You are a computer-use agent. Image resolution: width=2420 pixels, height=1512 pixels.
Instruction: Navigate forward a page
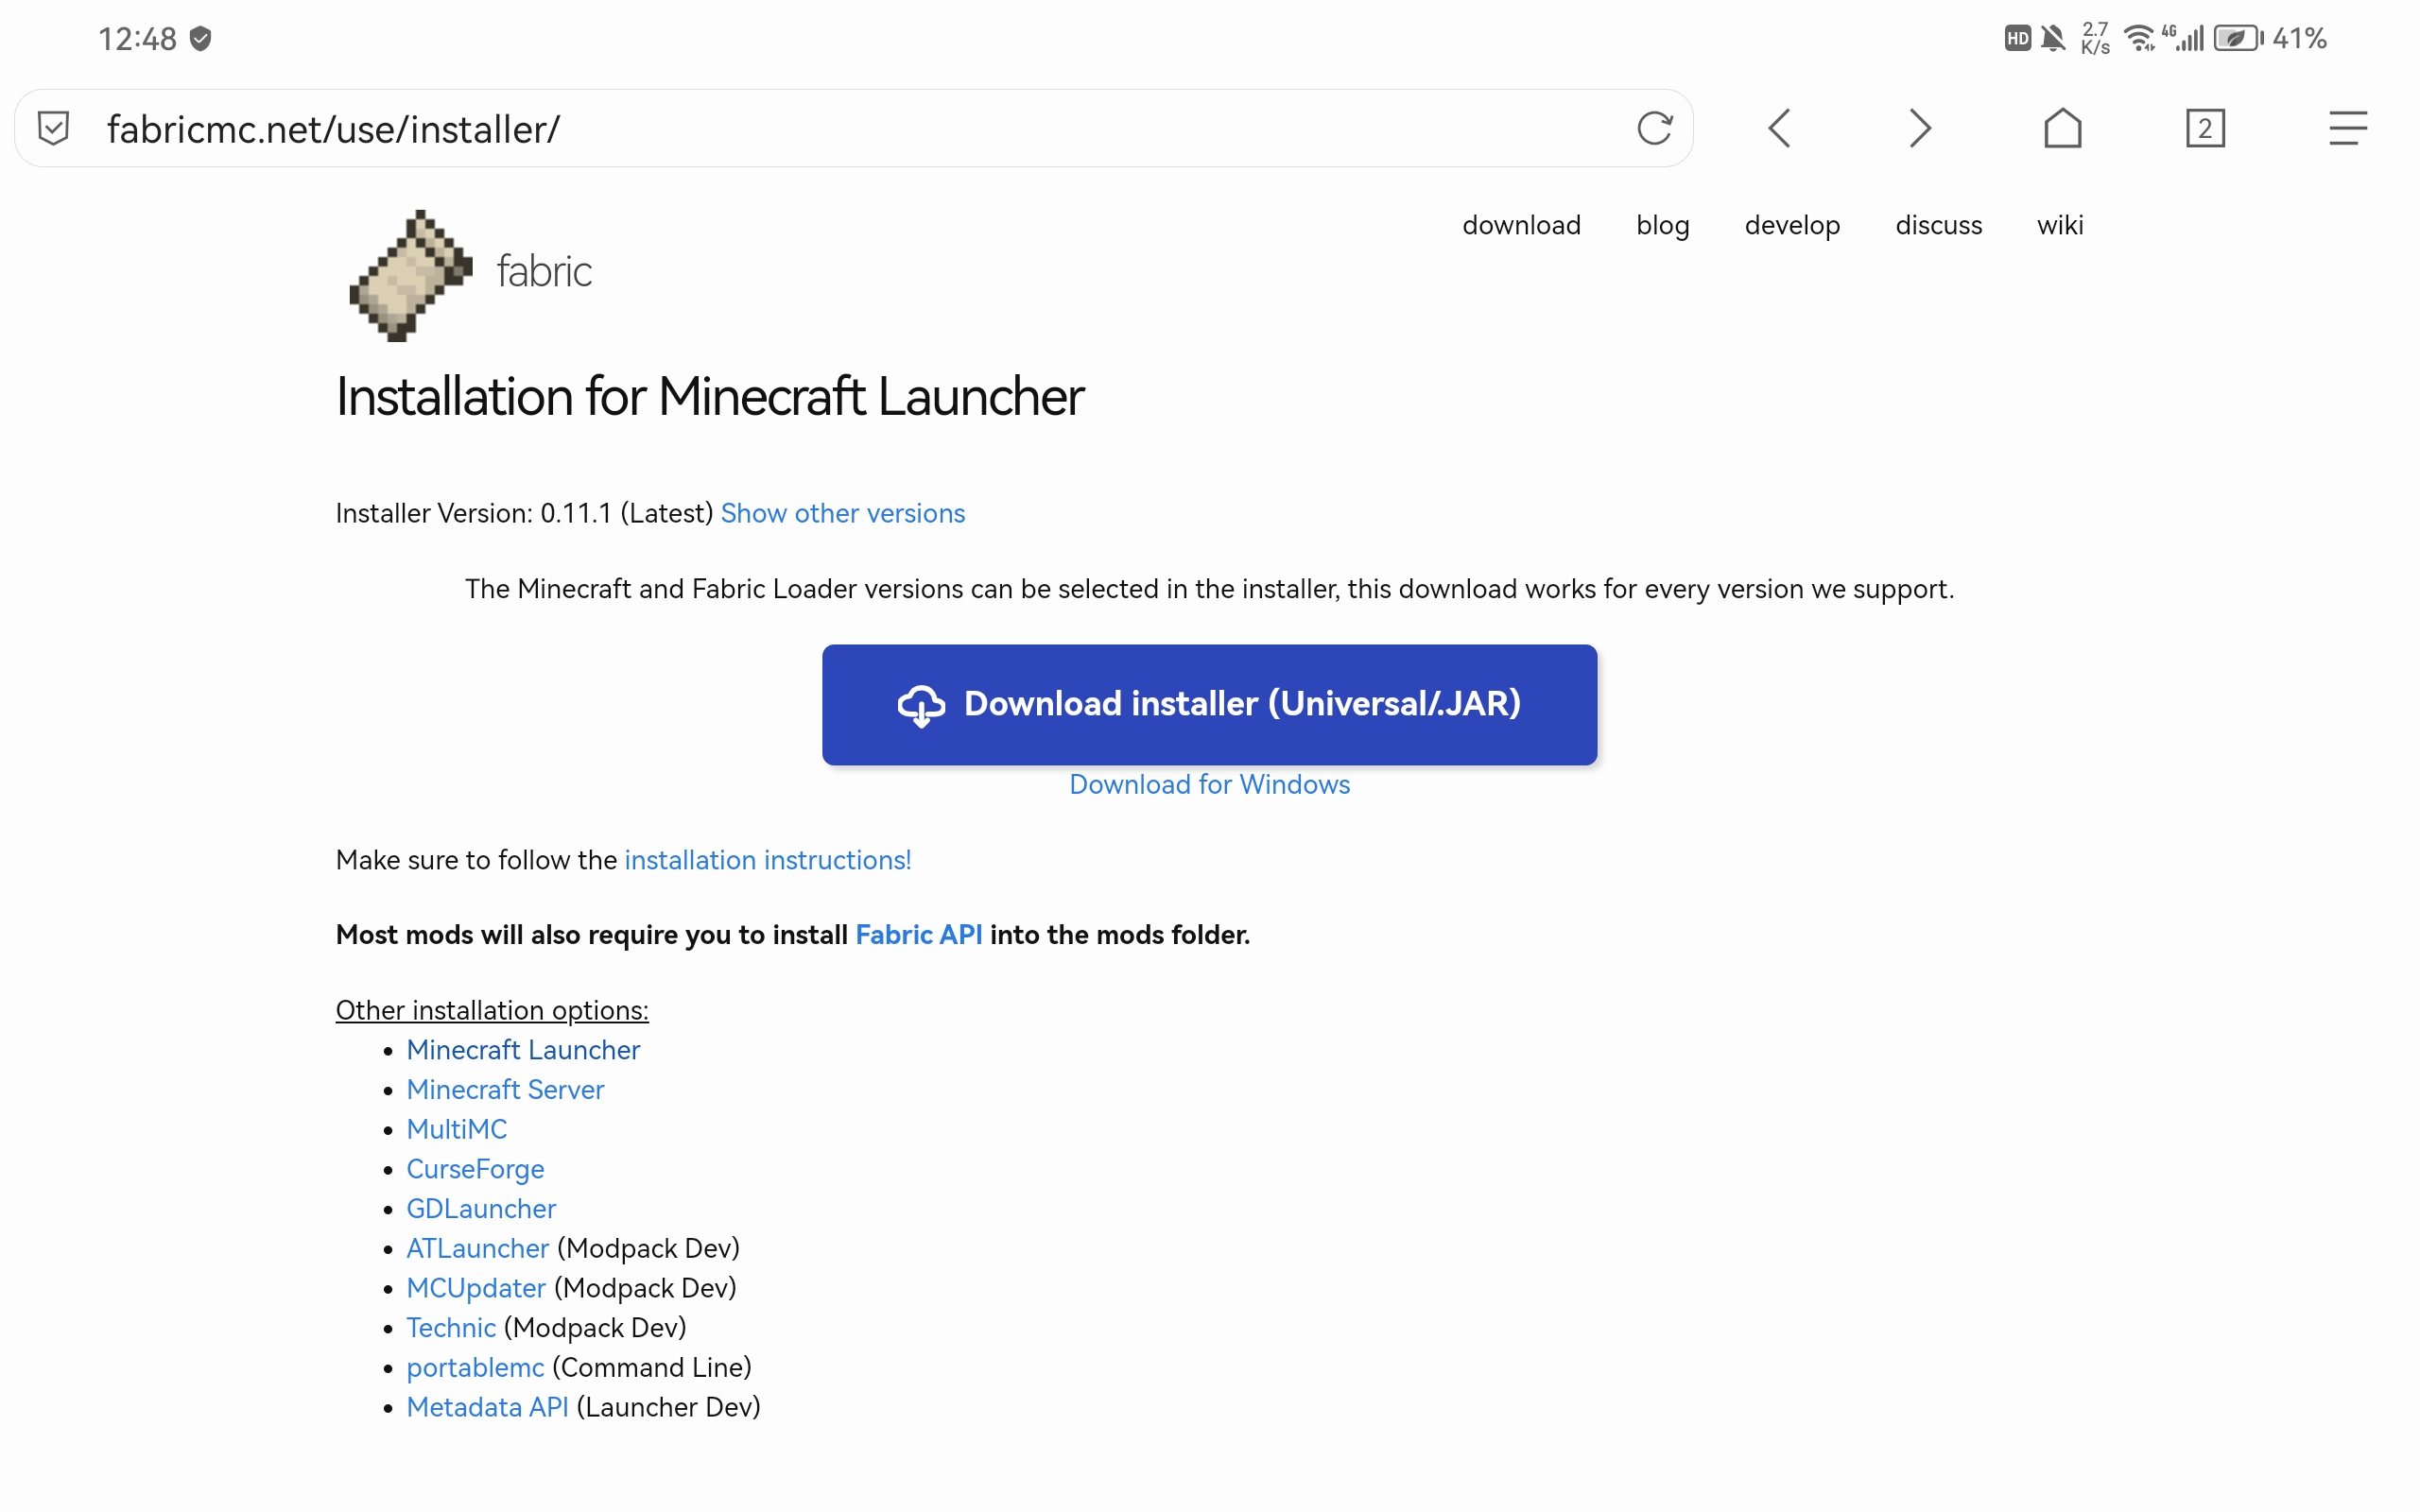[1920, 128]
